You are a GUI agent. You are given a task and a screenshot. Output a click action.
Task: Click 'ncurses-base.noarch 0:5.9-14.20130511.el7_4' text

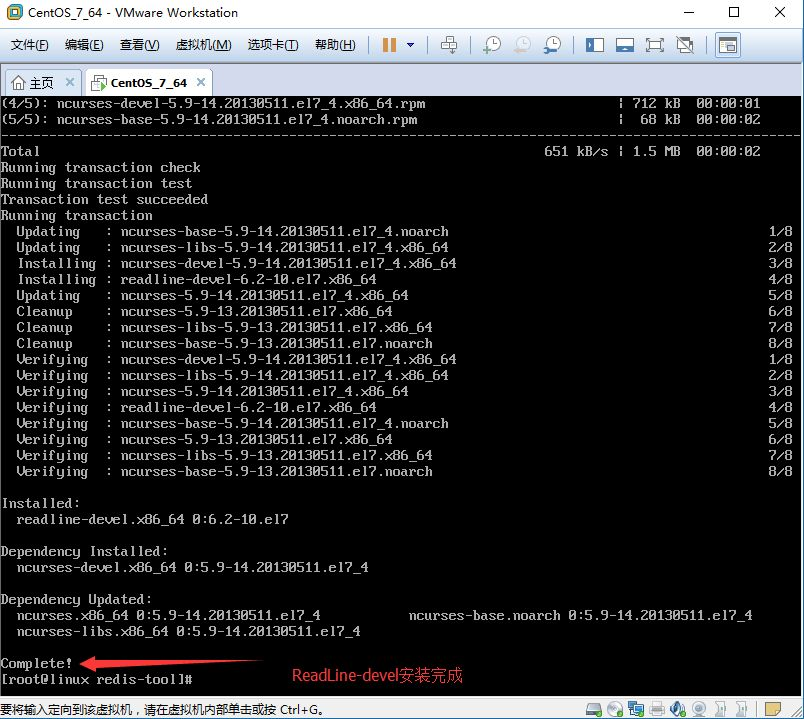click(x=580, y=615)
